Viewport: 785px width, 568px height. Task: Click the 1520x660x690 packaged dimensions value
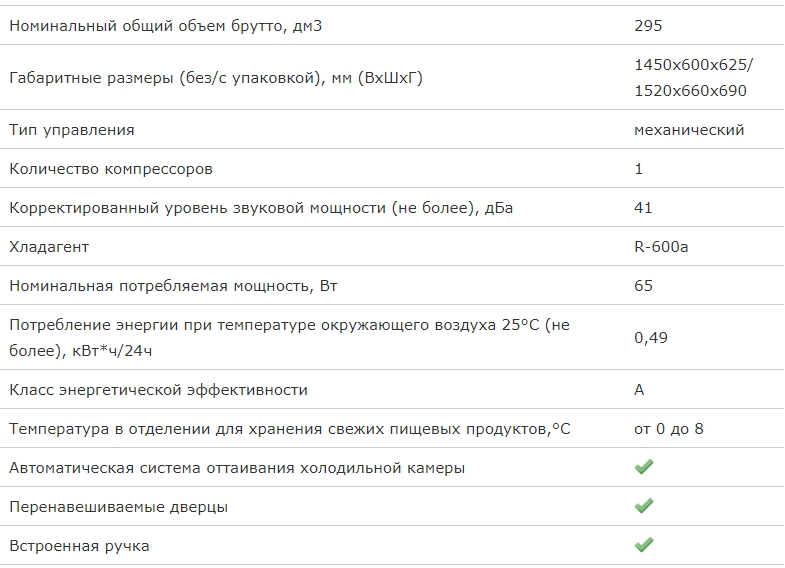tap(690, 91)
